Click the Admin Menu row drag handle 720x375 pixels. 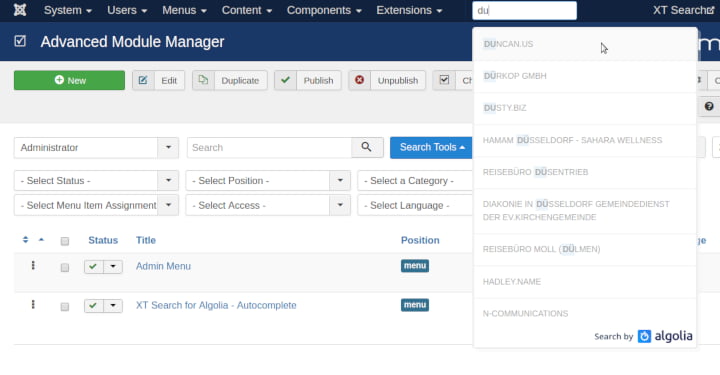[x=33, y=266]
